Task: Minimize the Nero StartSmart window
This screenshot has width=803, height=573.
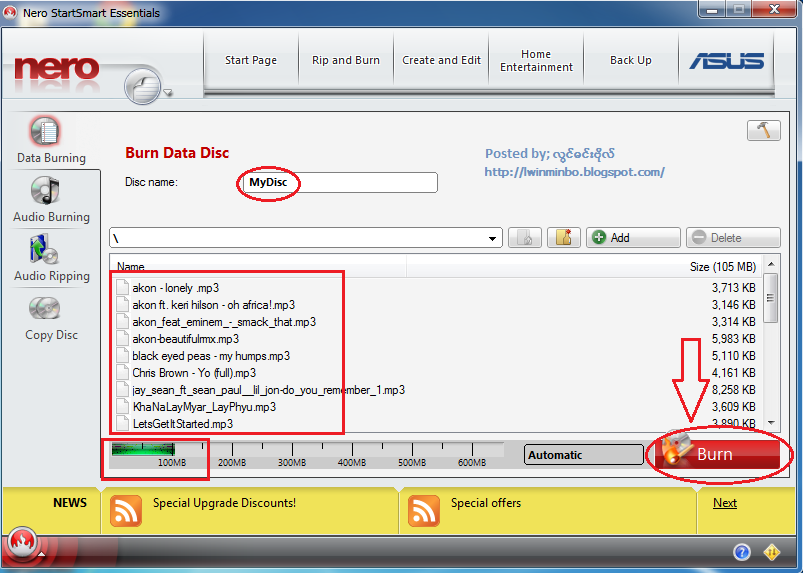Action: (712, 9)
